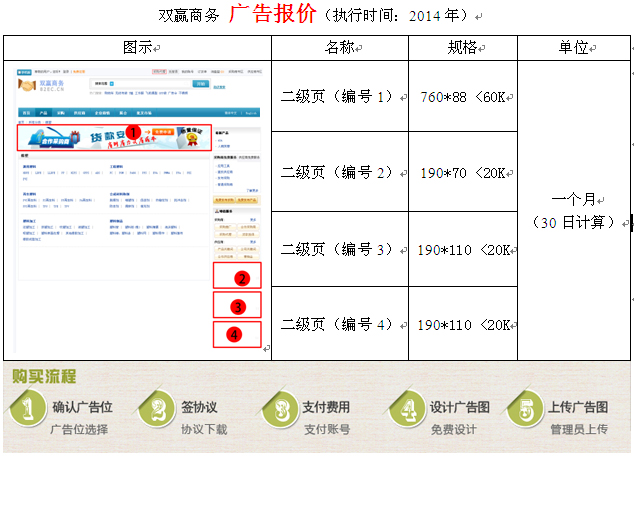The image size is (634, 521).
Task: Click the 二级页（编号 1） table cell
Action: click(x=339, y=97)
